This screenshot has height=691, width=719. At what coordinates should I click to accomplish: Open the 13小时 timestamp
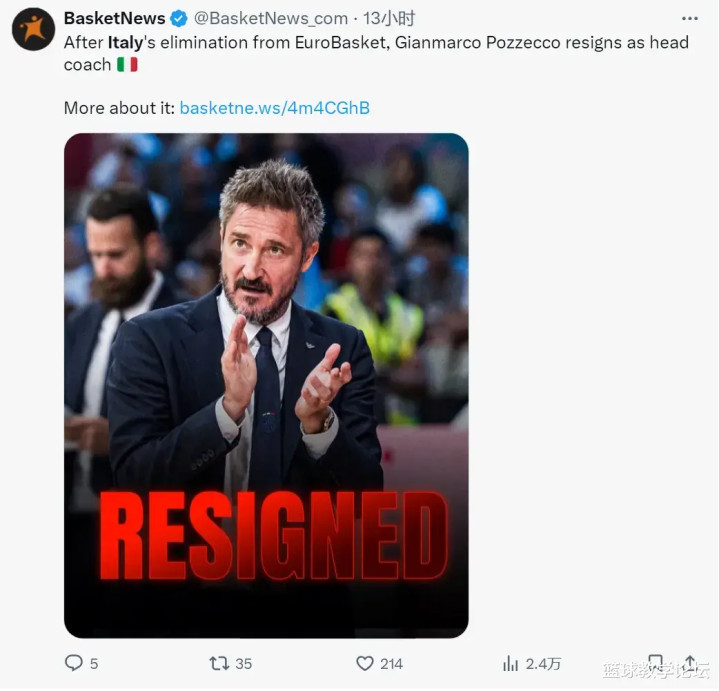click(x=389, y=19)
